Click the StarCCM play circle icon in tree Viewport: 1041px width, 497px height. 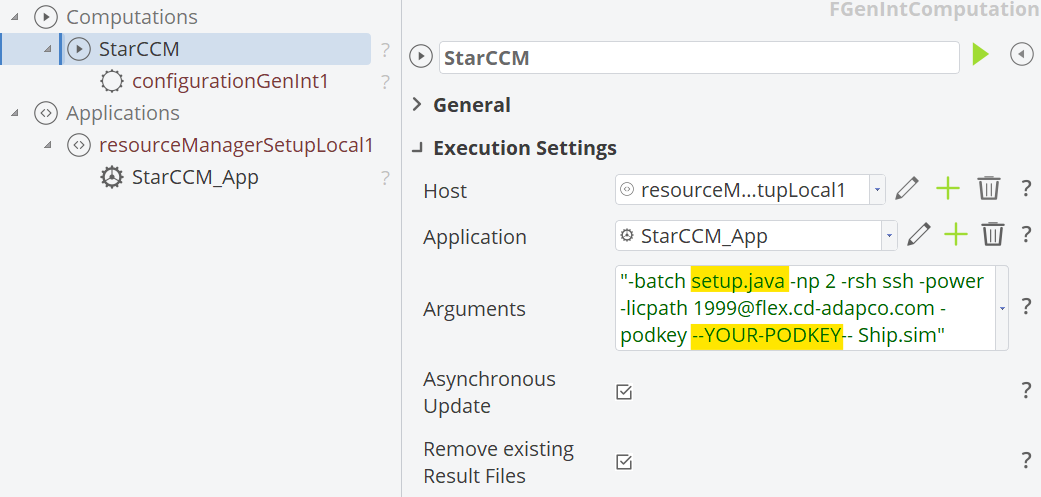coord(79,49)
